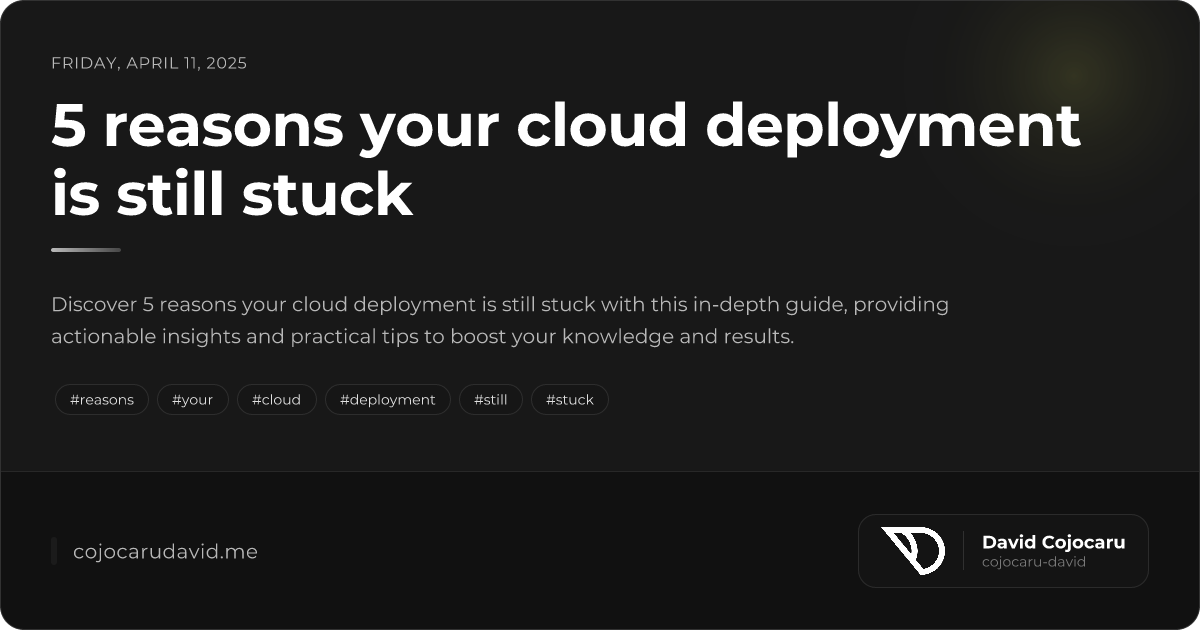
Task: Select the #cloud tag
Action: [x=277, y=399]
